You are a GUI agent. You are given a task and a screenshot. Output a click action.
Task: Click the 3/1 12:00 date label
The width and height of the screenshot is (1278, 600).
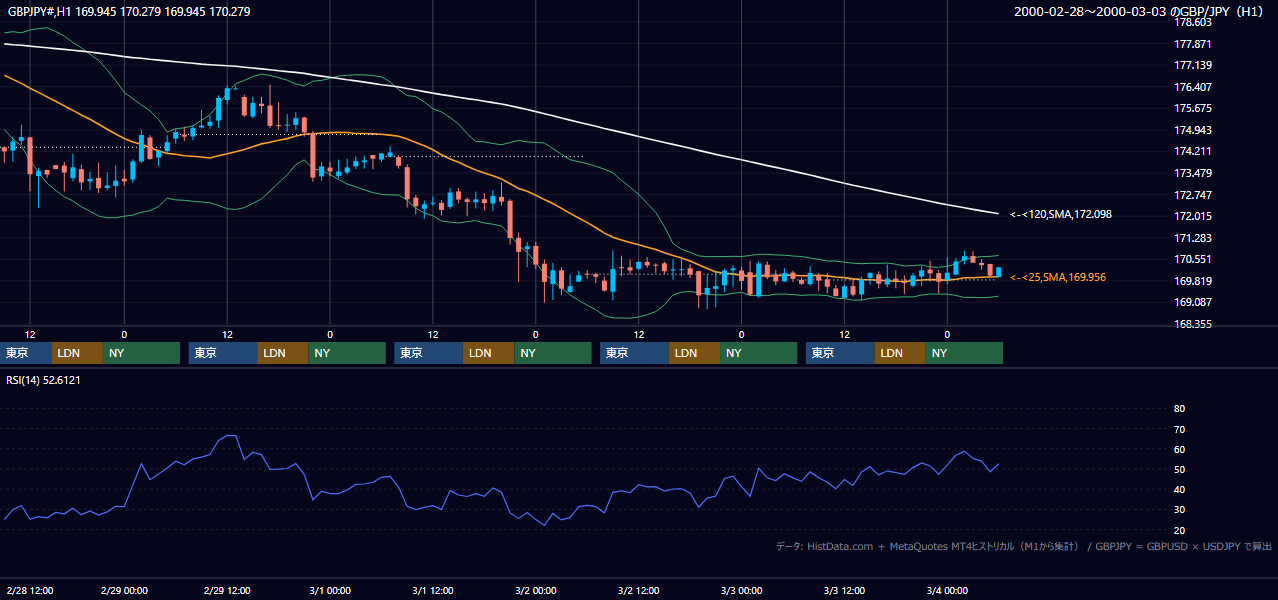[432, 590]
